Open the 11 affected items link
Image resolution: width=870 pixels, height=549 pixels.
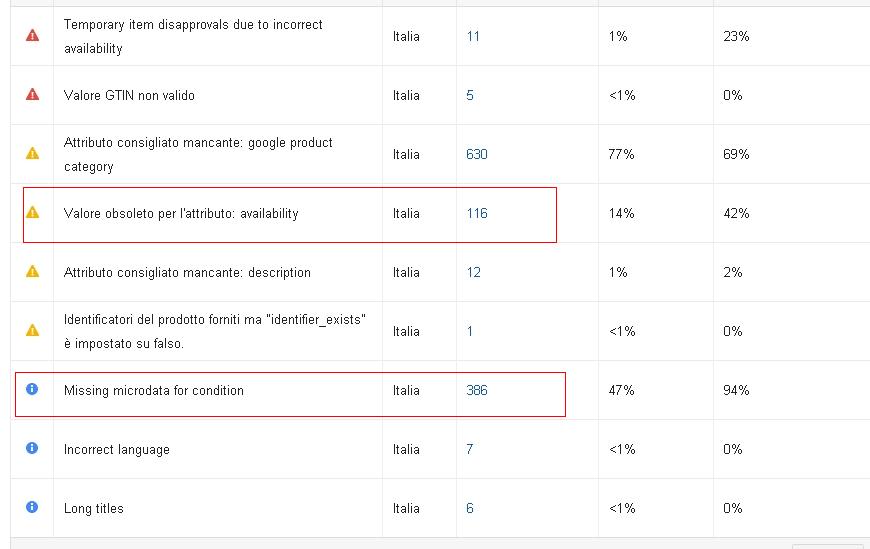[x=473, y=37]
